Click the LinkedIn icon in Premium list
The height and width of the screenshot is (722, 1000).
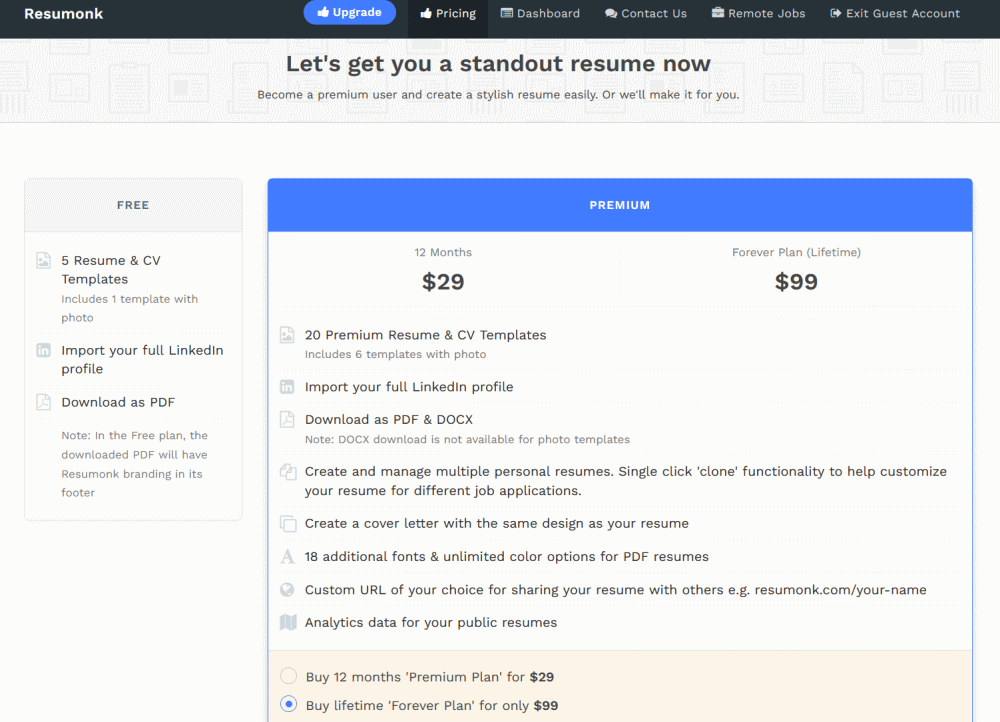click(287, 387)
